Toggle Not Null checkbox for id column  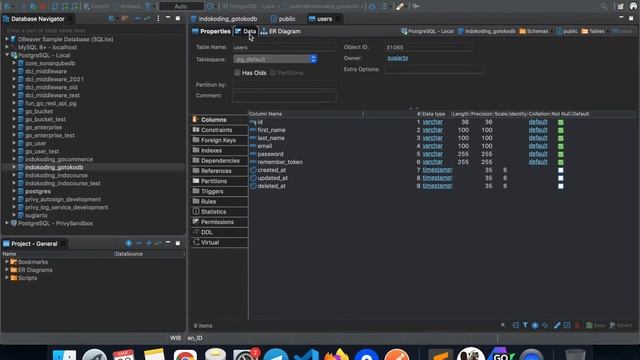561,122
